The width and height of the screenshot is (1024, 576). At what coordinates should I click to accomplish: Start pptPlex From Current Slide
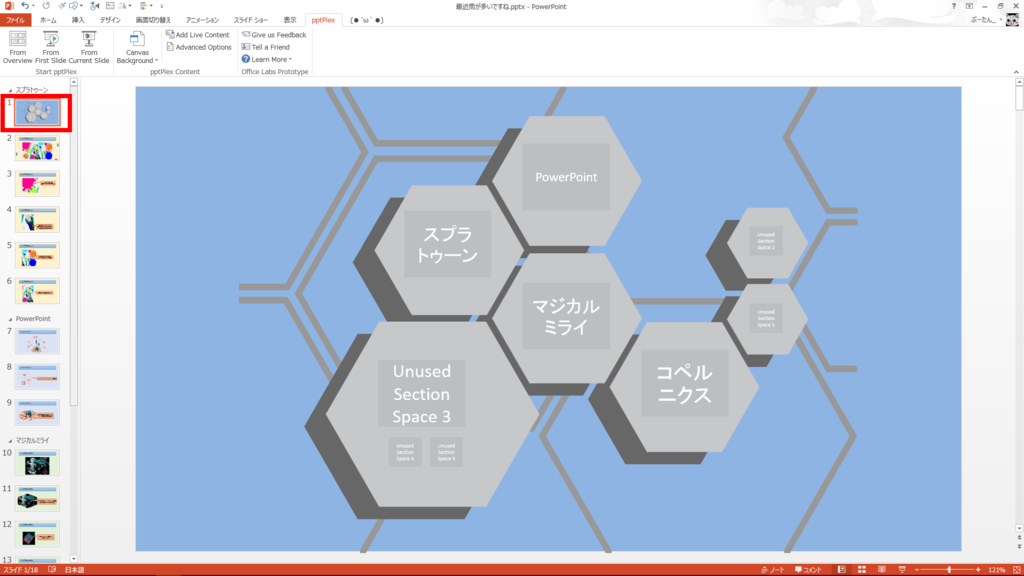(x=89, y=47)
